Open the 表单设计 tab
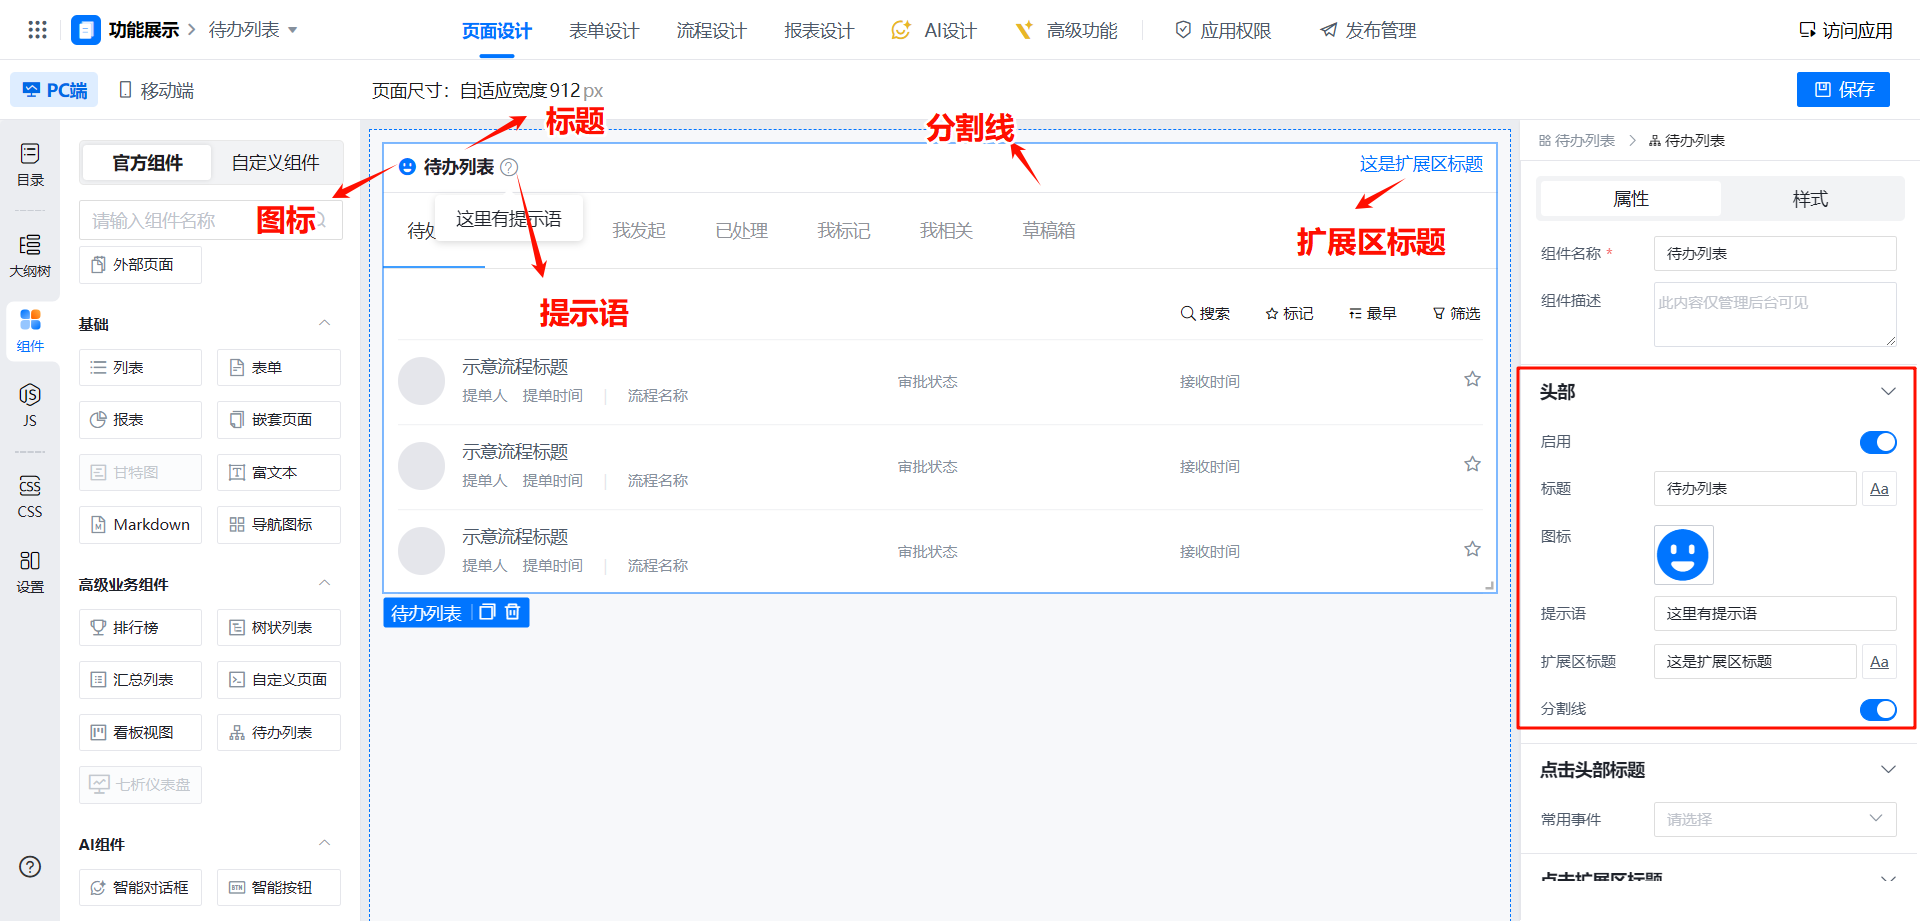1920x921 pixels. (603, 31)
